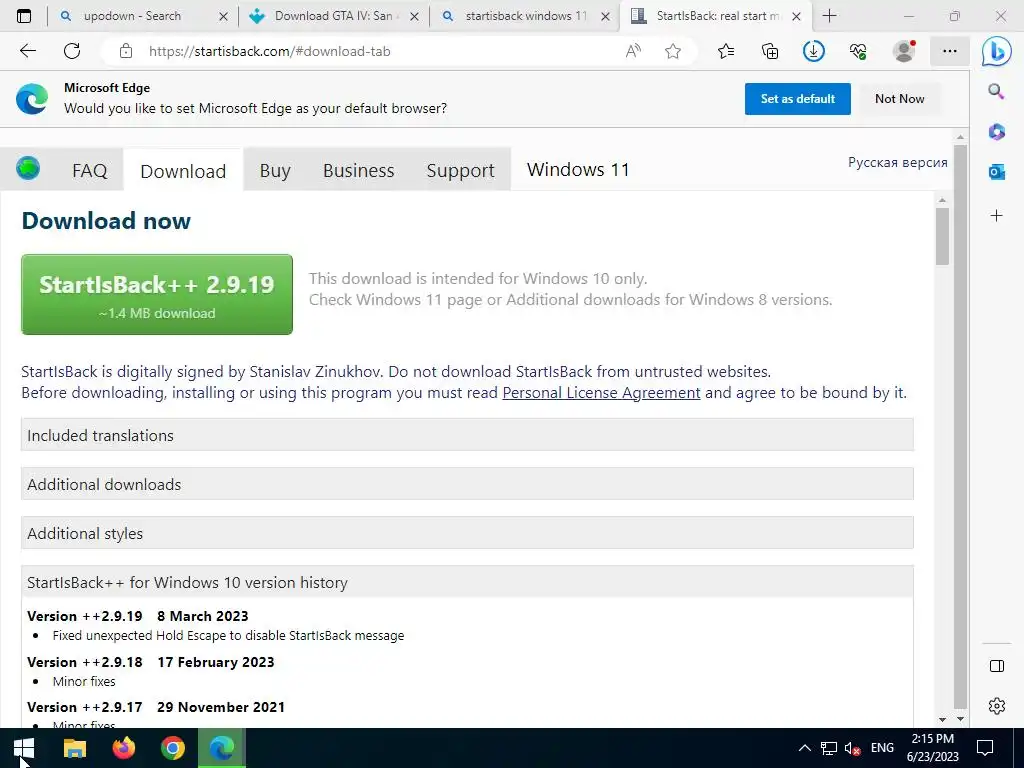This screenshot has width=1024, height=768.
Task: Open Edge Settings and more menu
Action: pos(950,51)
